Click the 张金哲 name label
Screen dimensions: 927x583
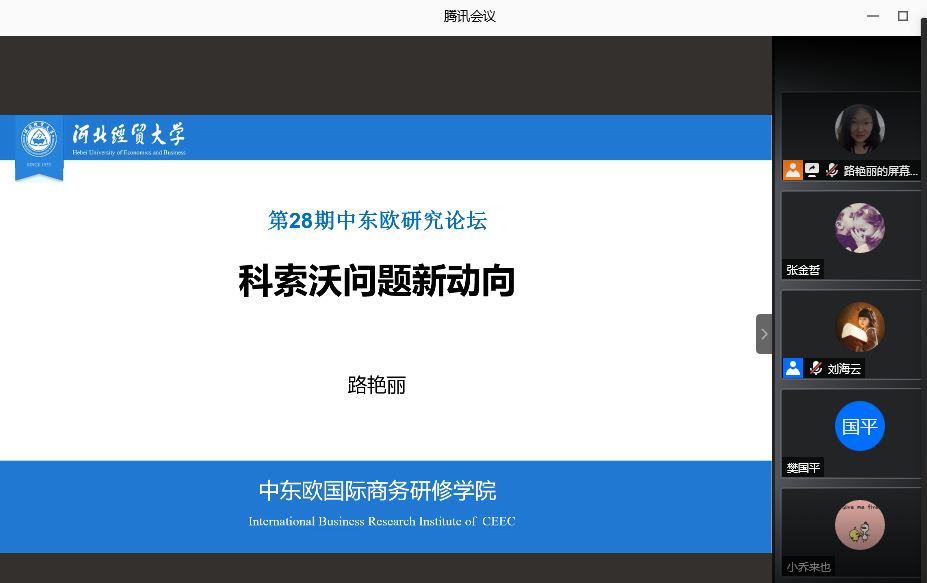(x=803, y=270)
